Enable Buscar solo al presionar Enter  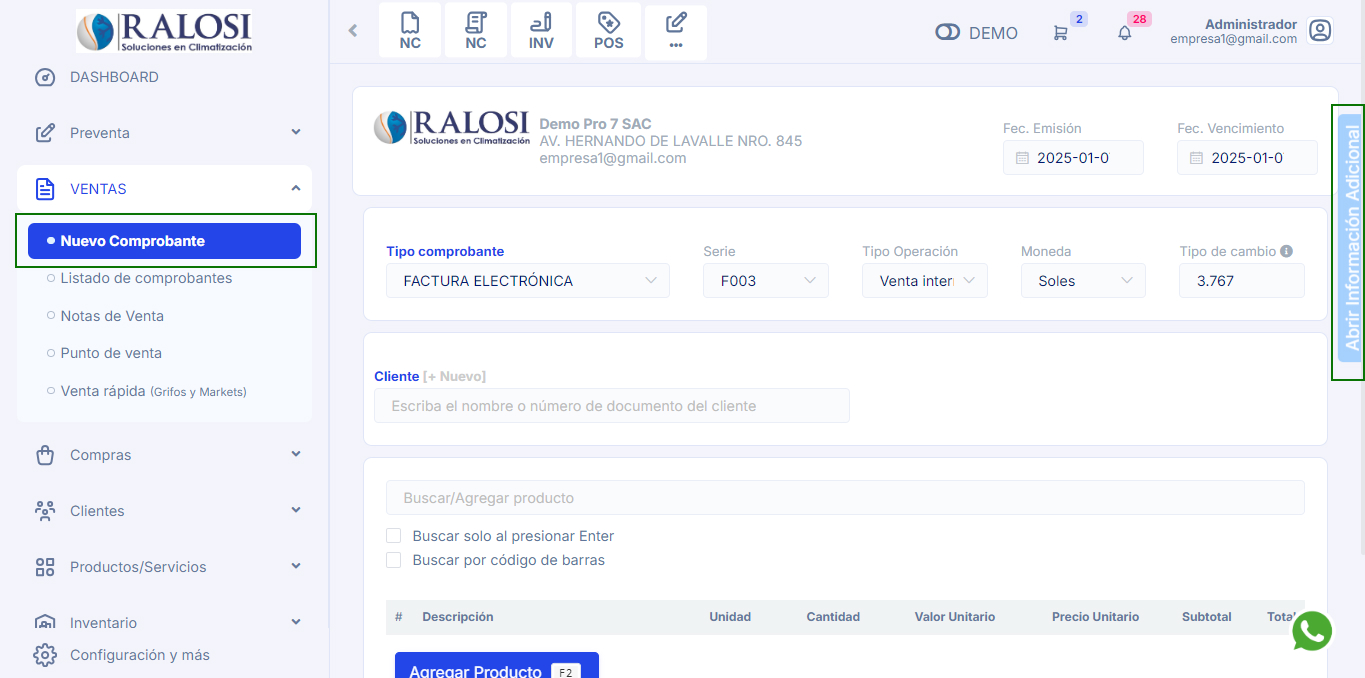tap(394, 536)
